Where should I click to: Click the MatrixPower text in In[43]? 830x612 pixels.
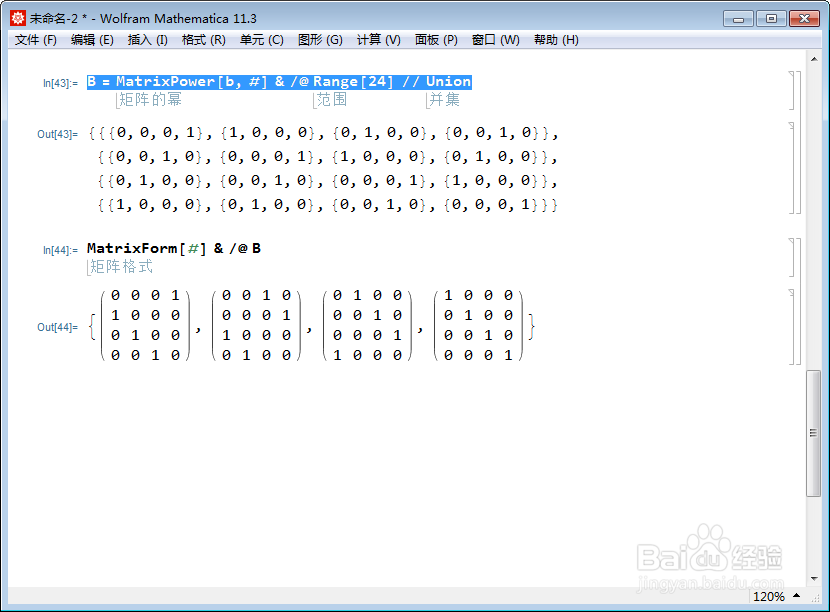coord(166,82)
